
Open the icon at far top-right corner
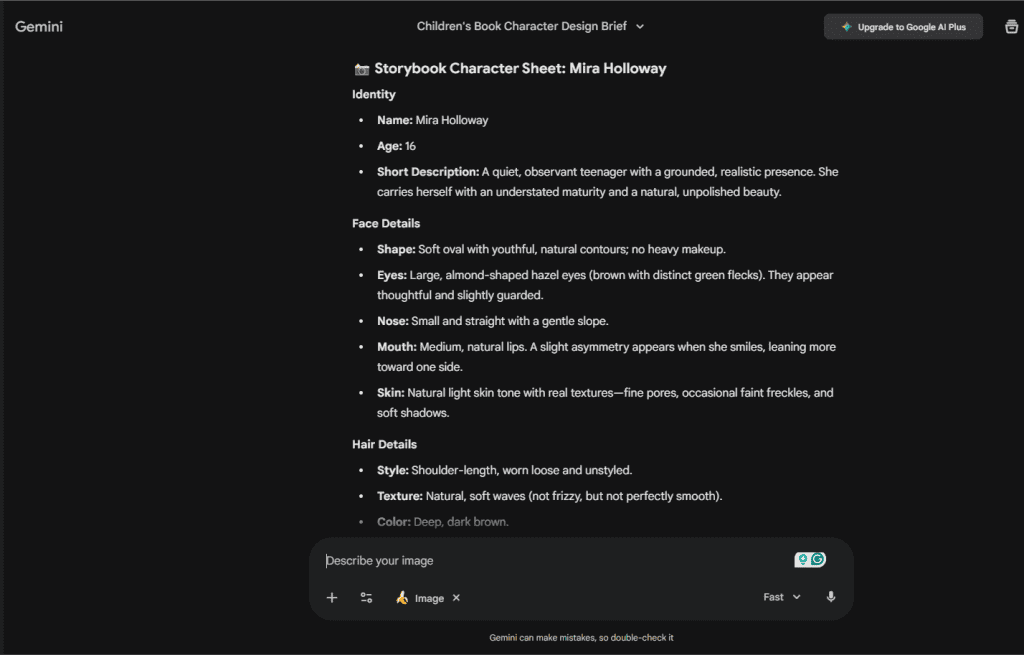coord(1011,27)
